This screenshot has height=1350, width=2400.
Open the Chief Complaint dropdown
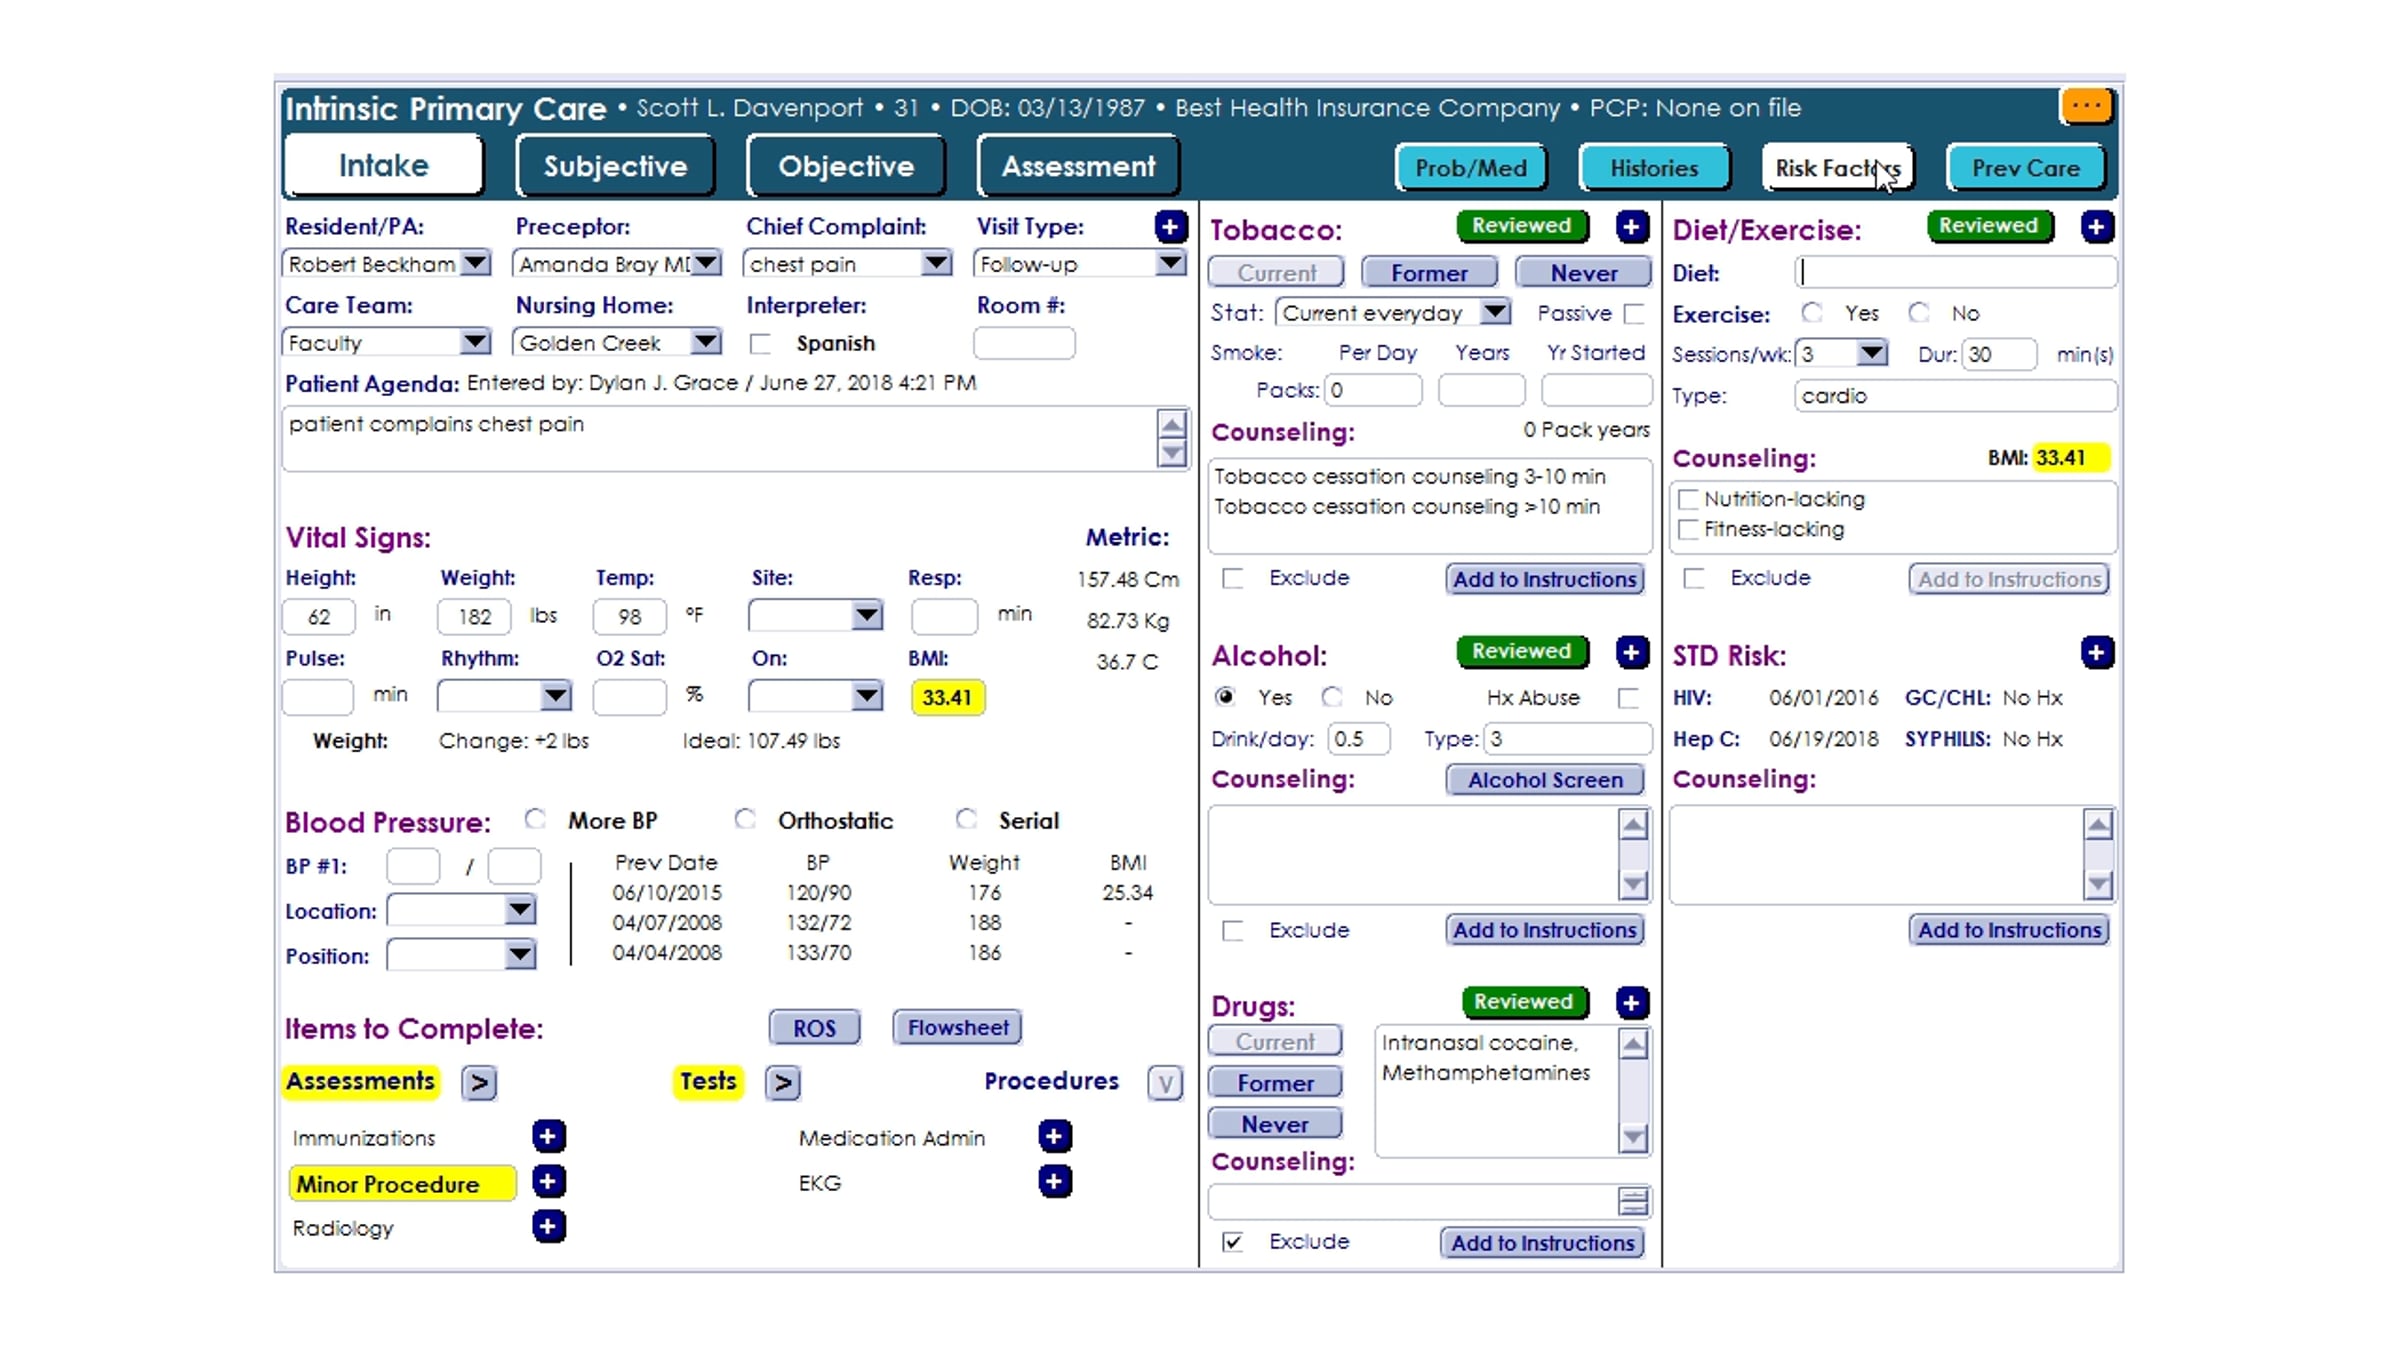pos(936,264)
